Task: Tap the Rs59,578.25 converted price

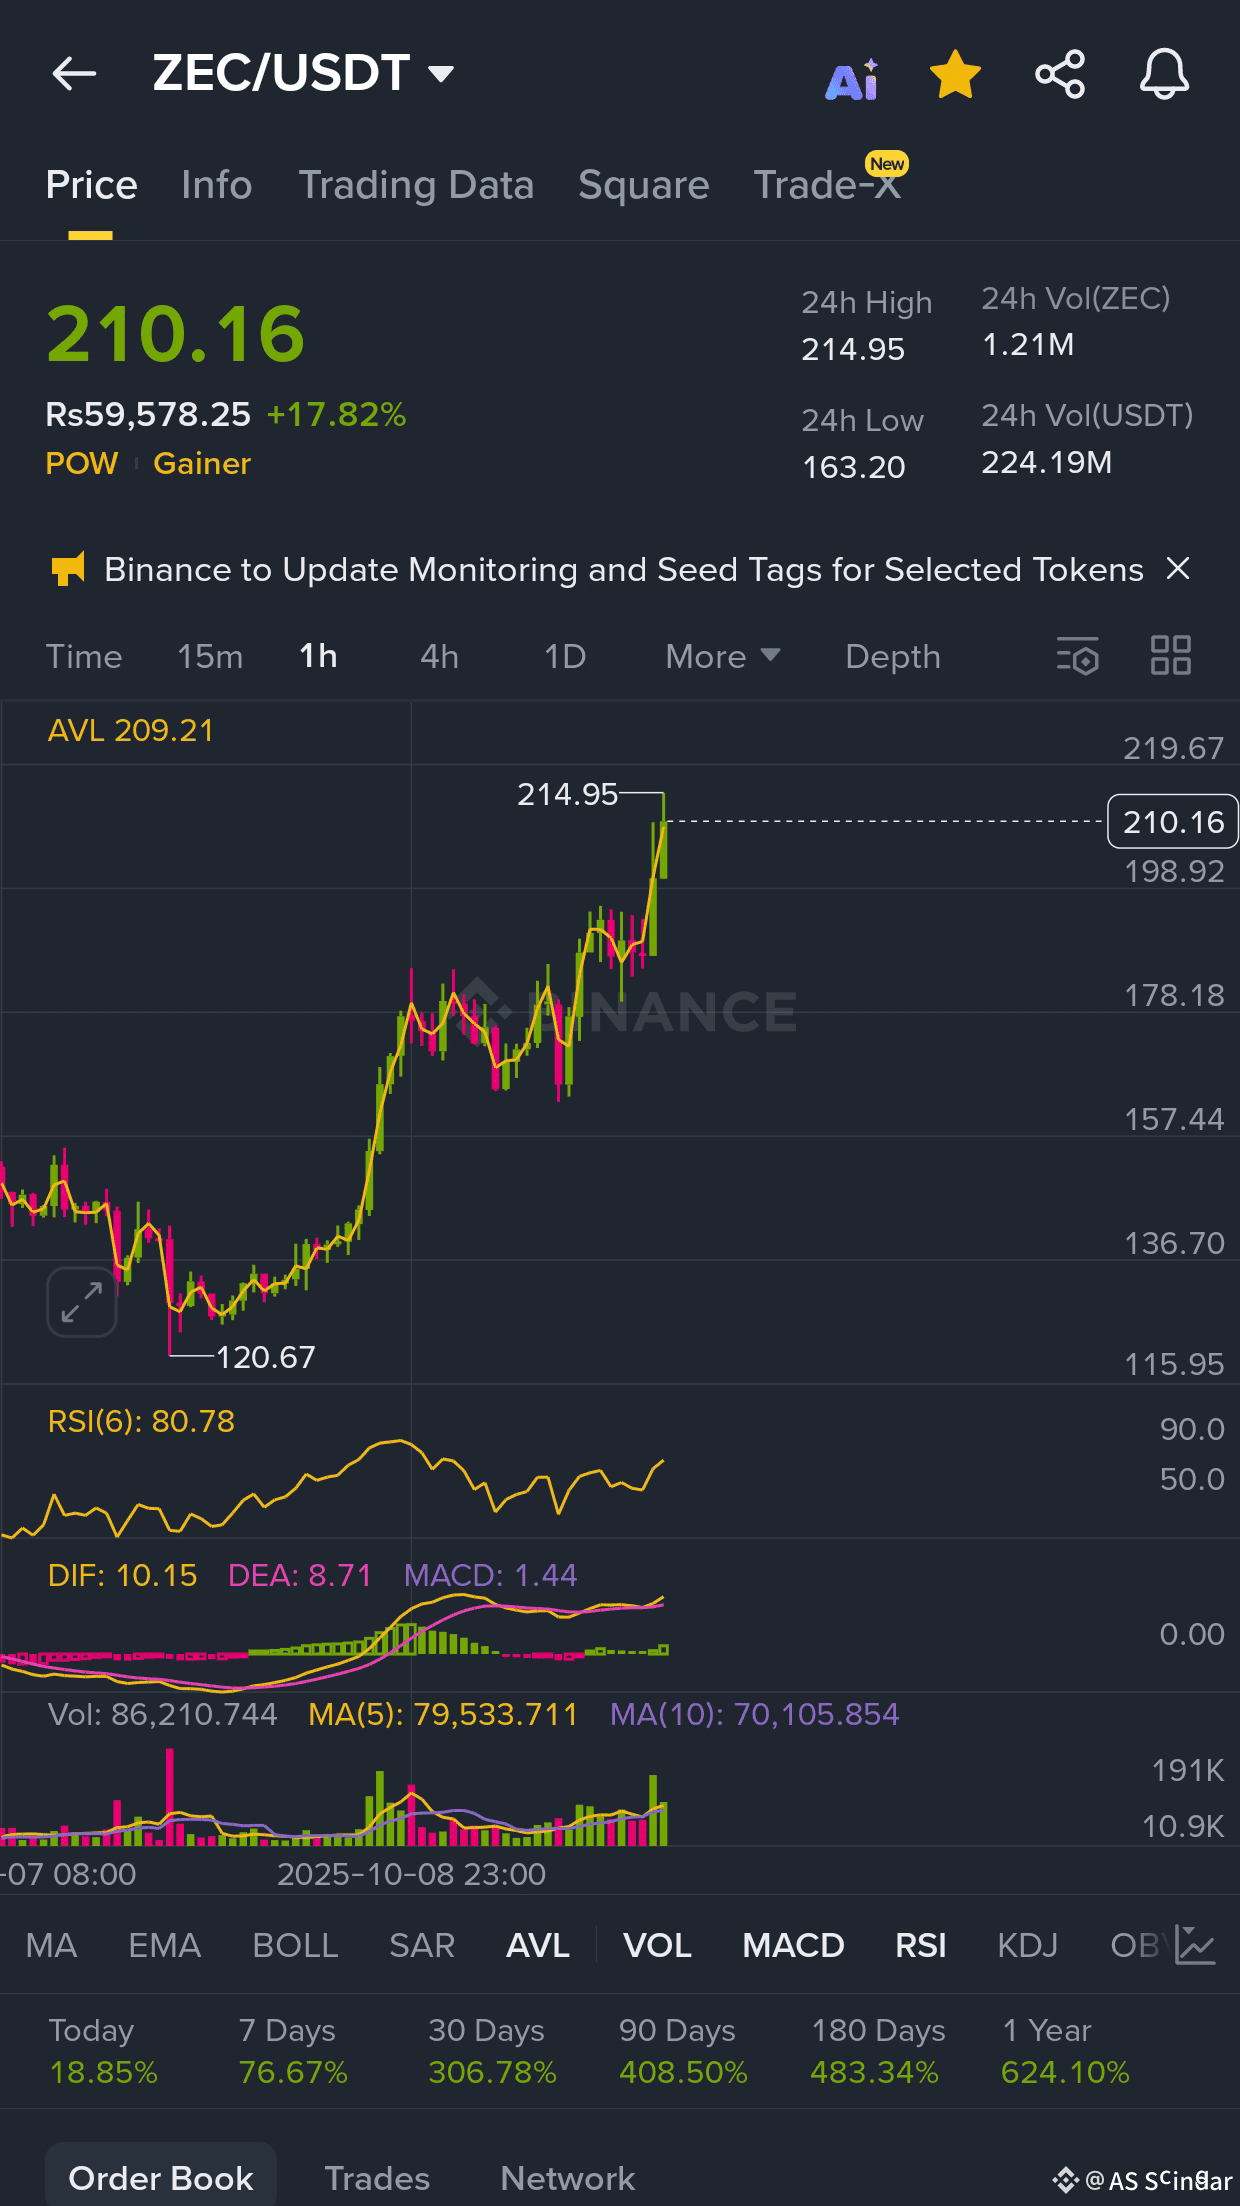Action: click(x=148, y=414)
